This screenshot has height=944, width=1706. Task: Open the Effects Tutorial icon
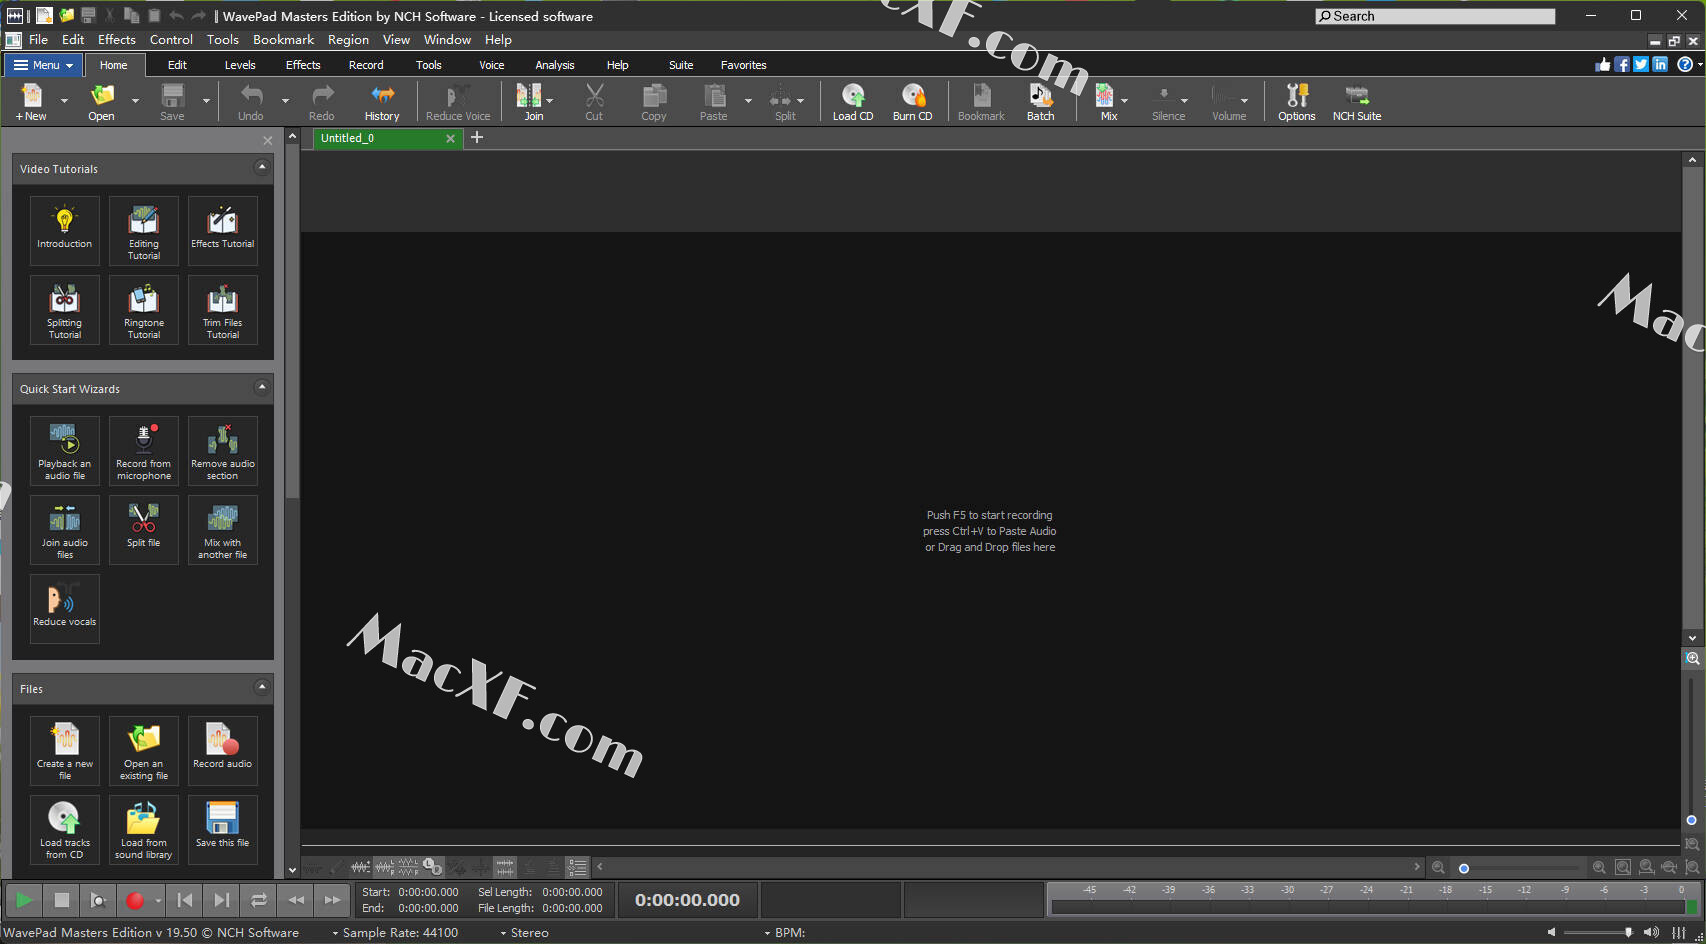pyautogui.click(x=223, y=230)
